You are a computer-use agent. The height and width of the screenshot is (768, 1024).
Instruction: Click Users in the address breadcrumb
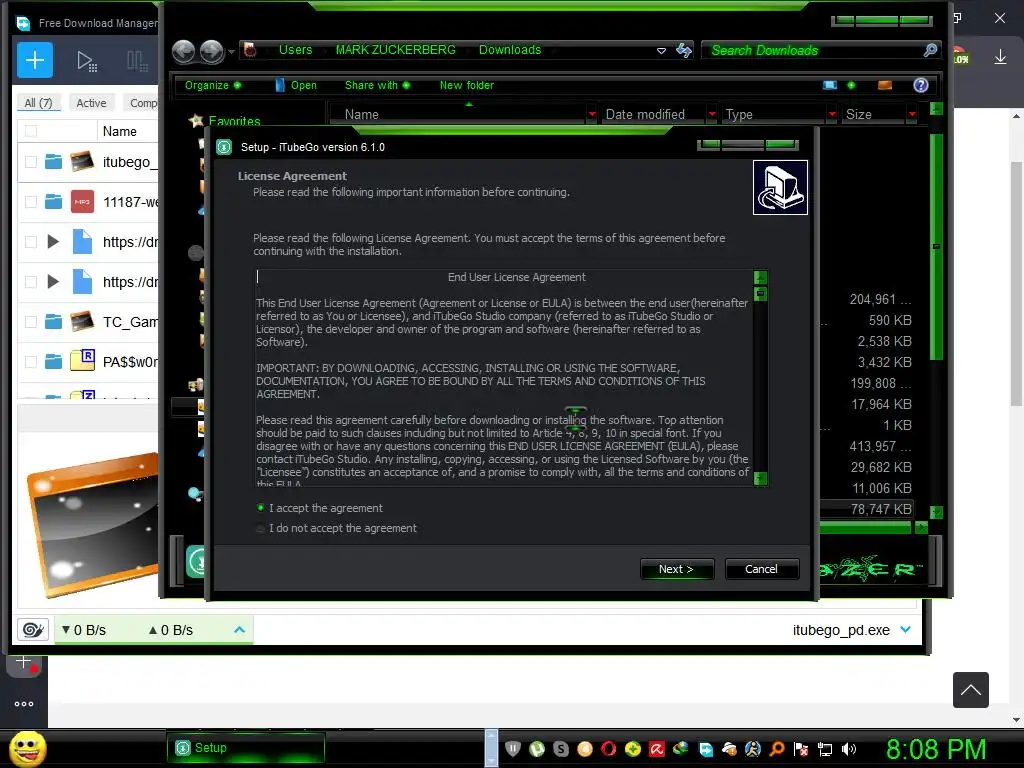[x=295, y=50]
